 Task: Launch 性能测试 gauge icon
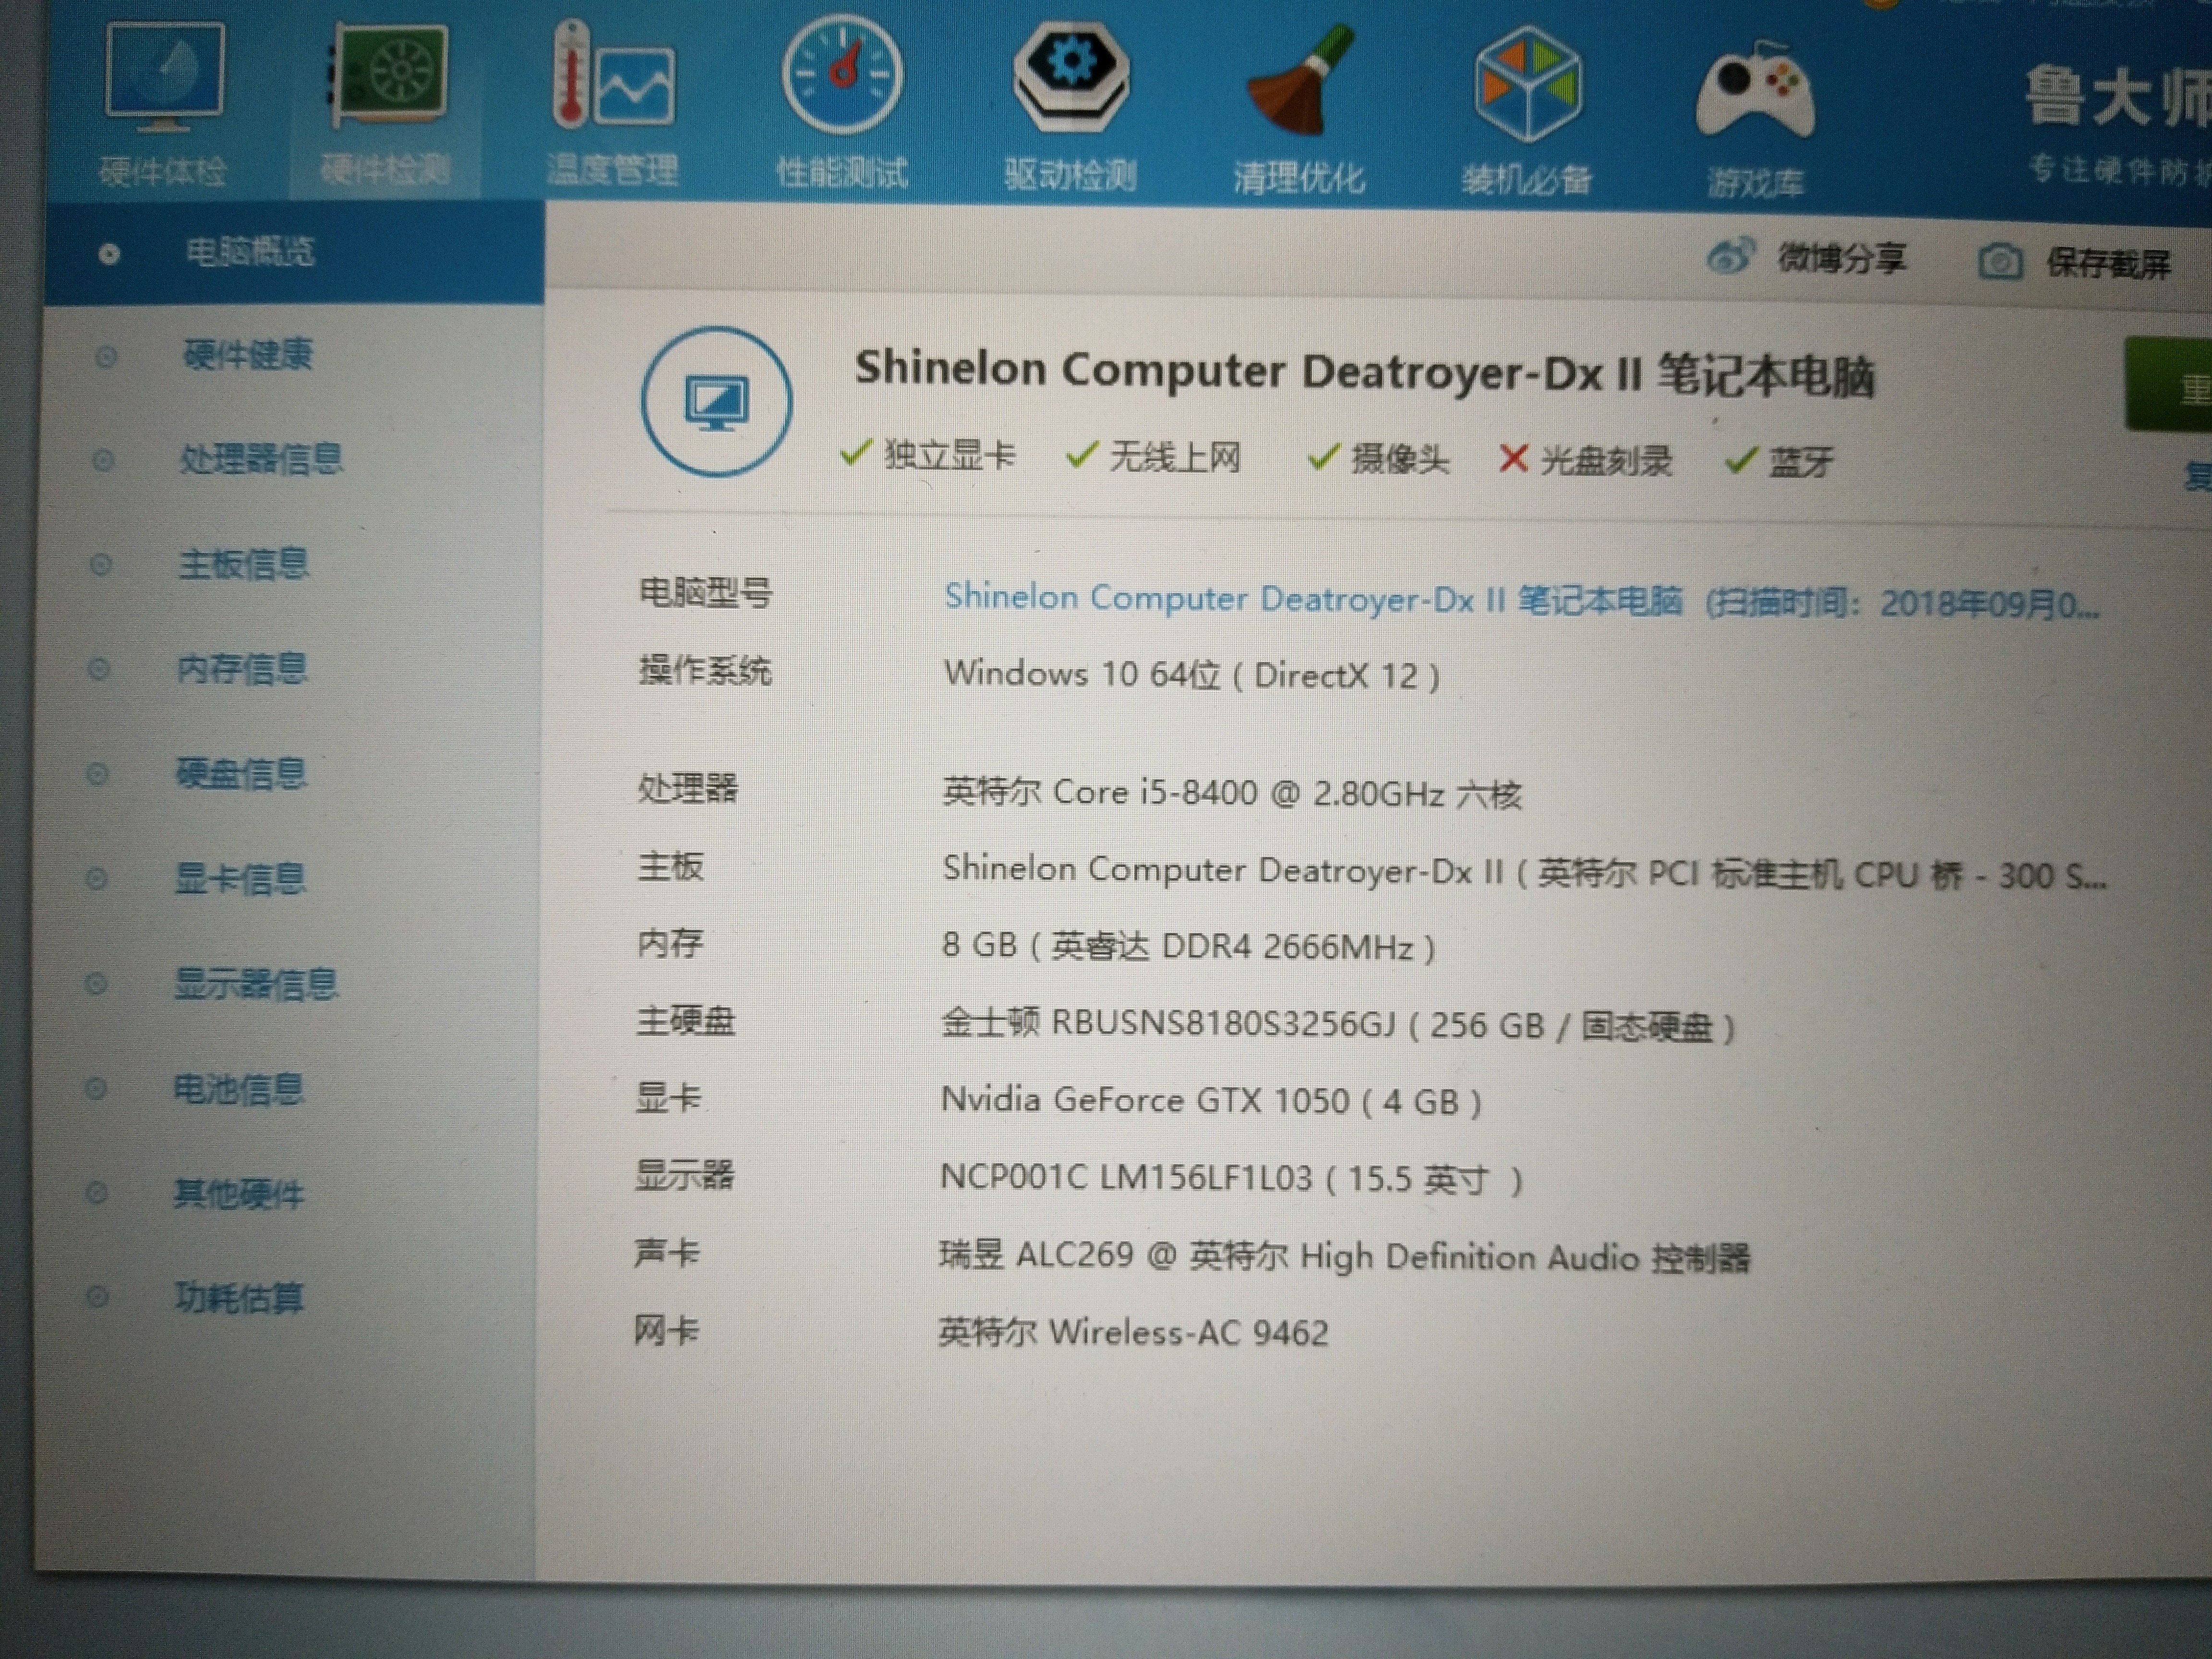point(842,75)
